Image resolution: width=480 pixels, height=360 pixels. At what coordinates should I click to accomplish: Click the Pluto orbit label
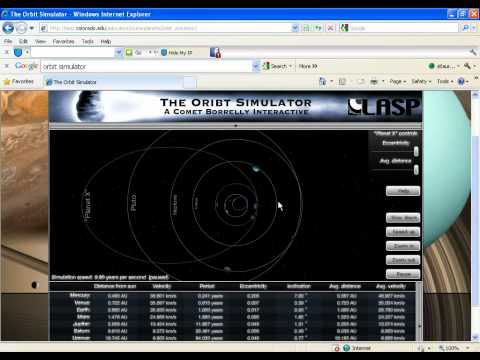pyautogui.click(x=133, y=203)
